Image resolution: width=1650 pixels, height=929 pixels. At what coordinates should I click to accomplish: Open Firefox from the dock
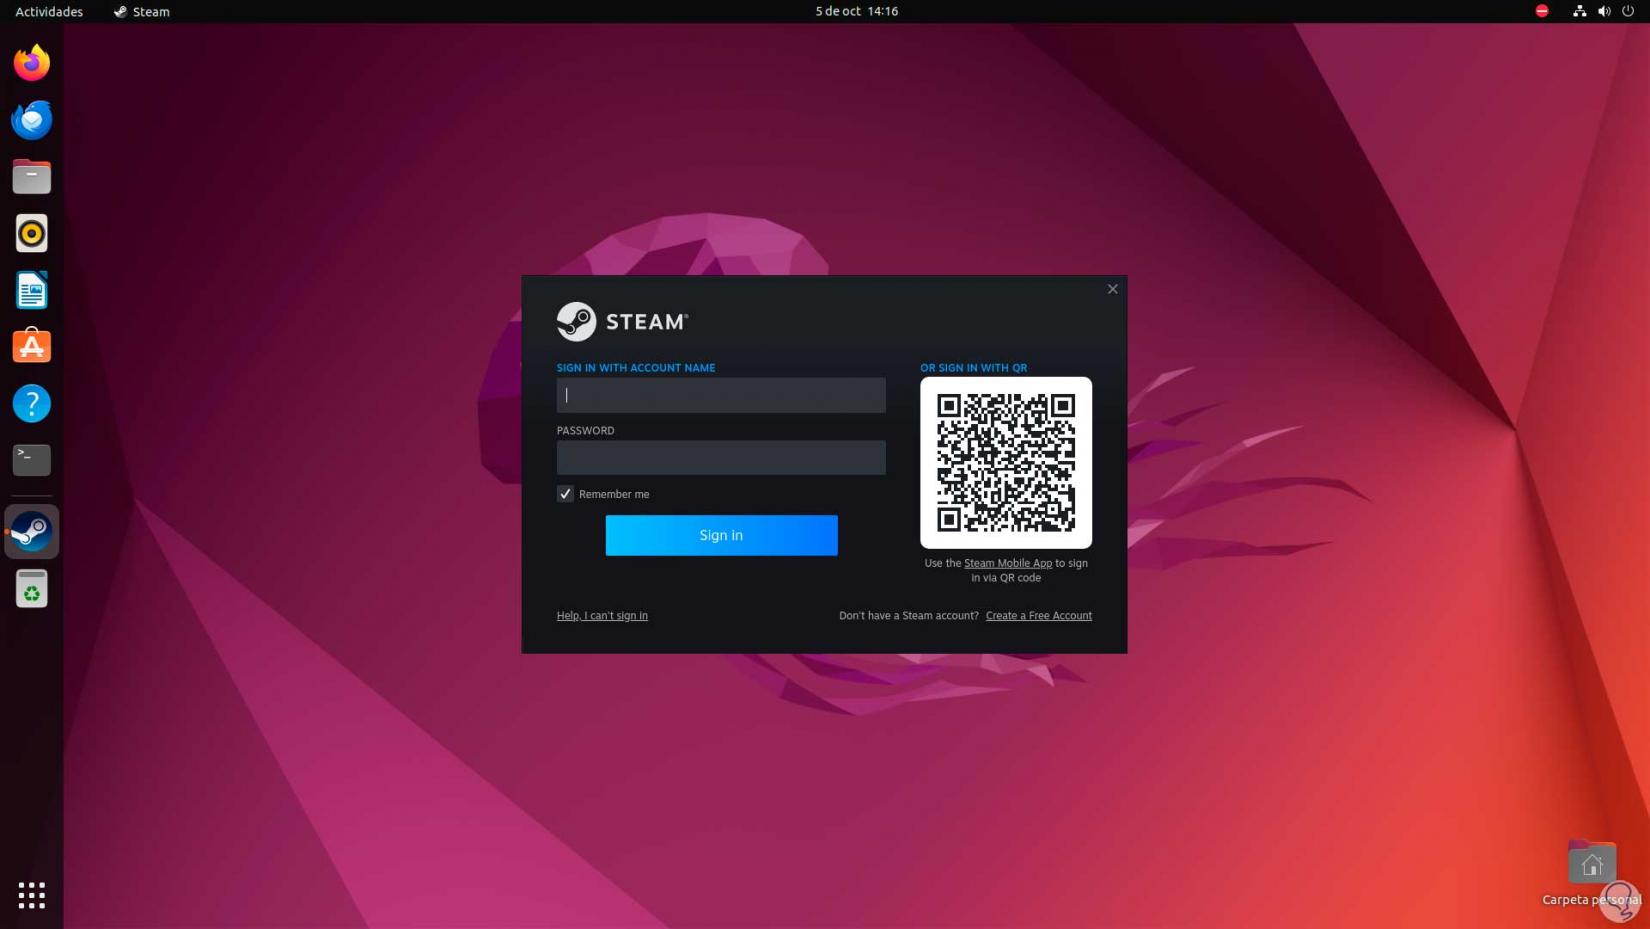(x=32, y=63)
